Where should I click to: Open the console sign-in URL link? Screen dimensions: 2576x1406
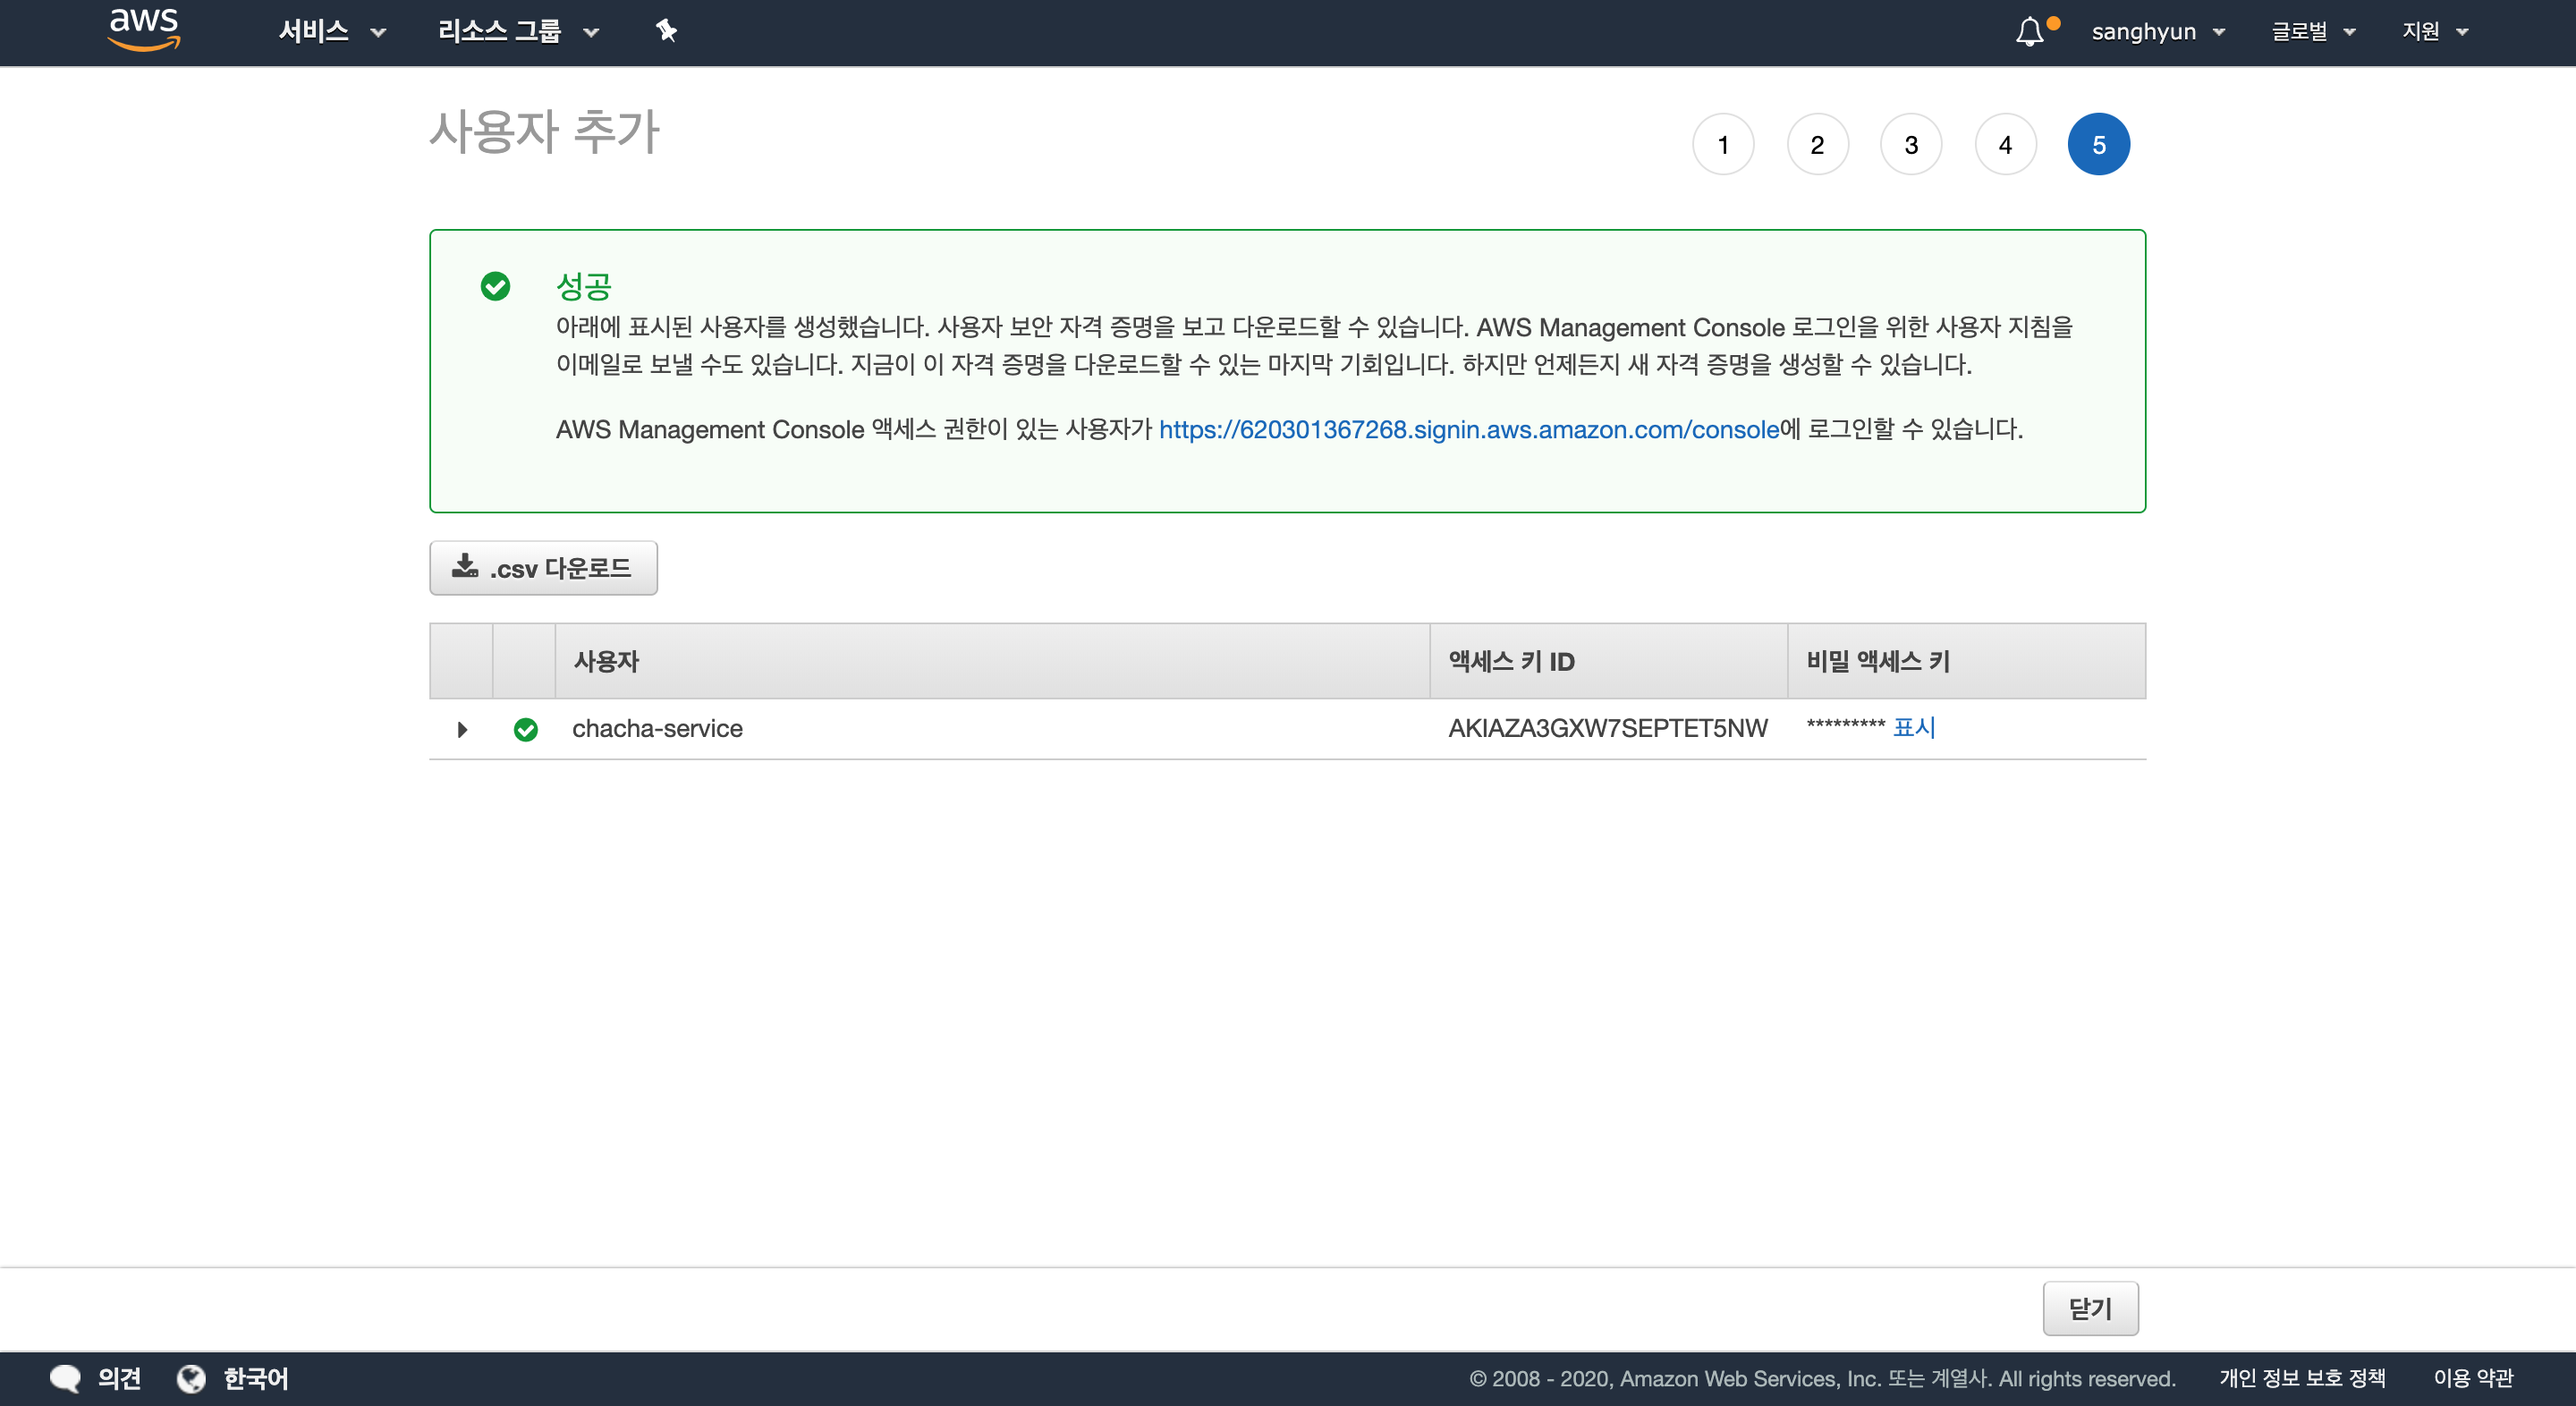[1469, 430]
